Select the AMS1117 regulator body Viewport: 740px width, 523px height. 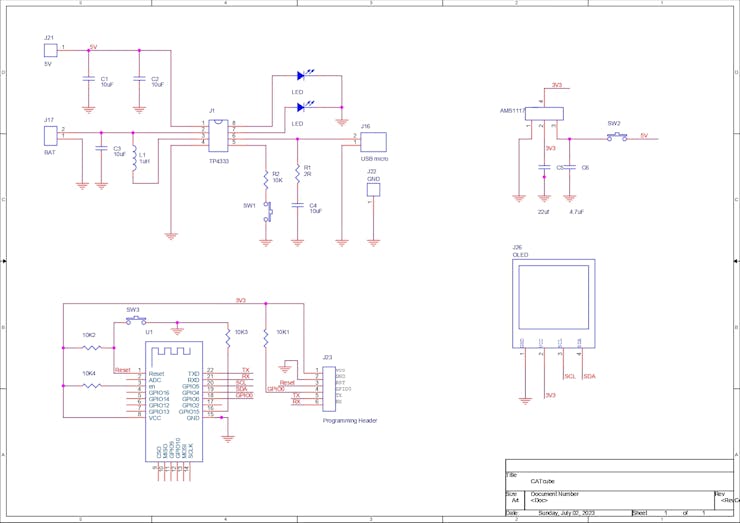point(544,114)
